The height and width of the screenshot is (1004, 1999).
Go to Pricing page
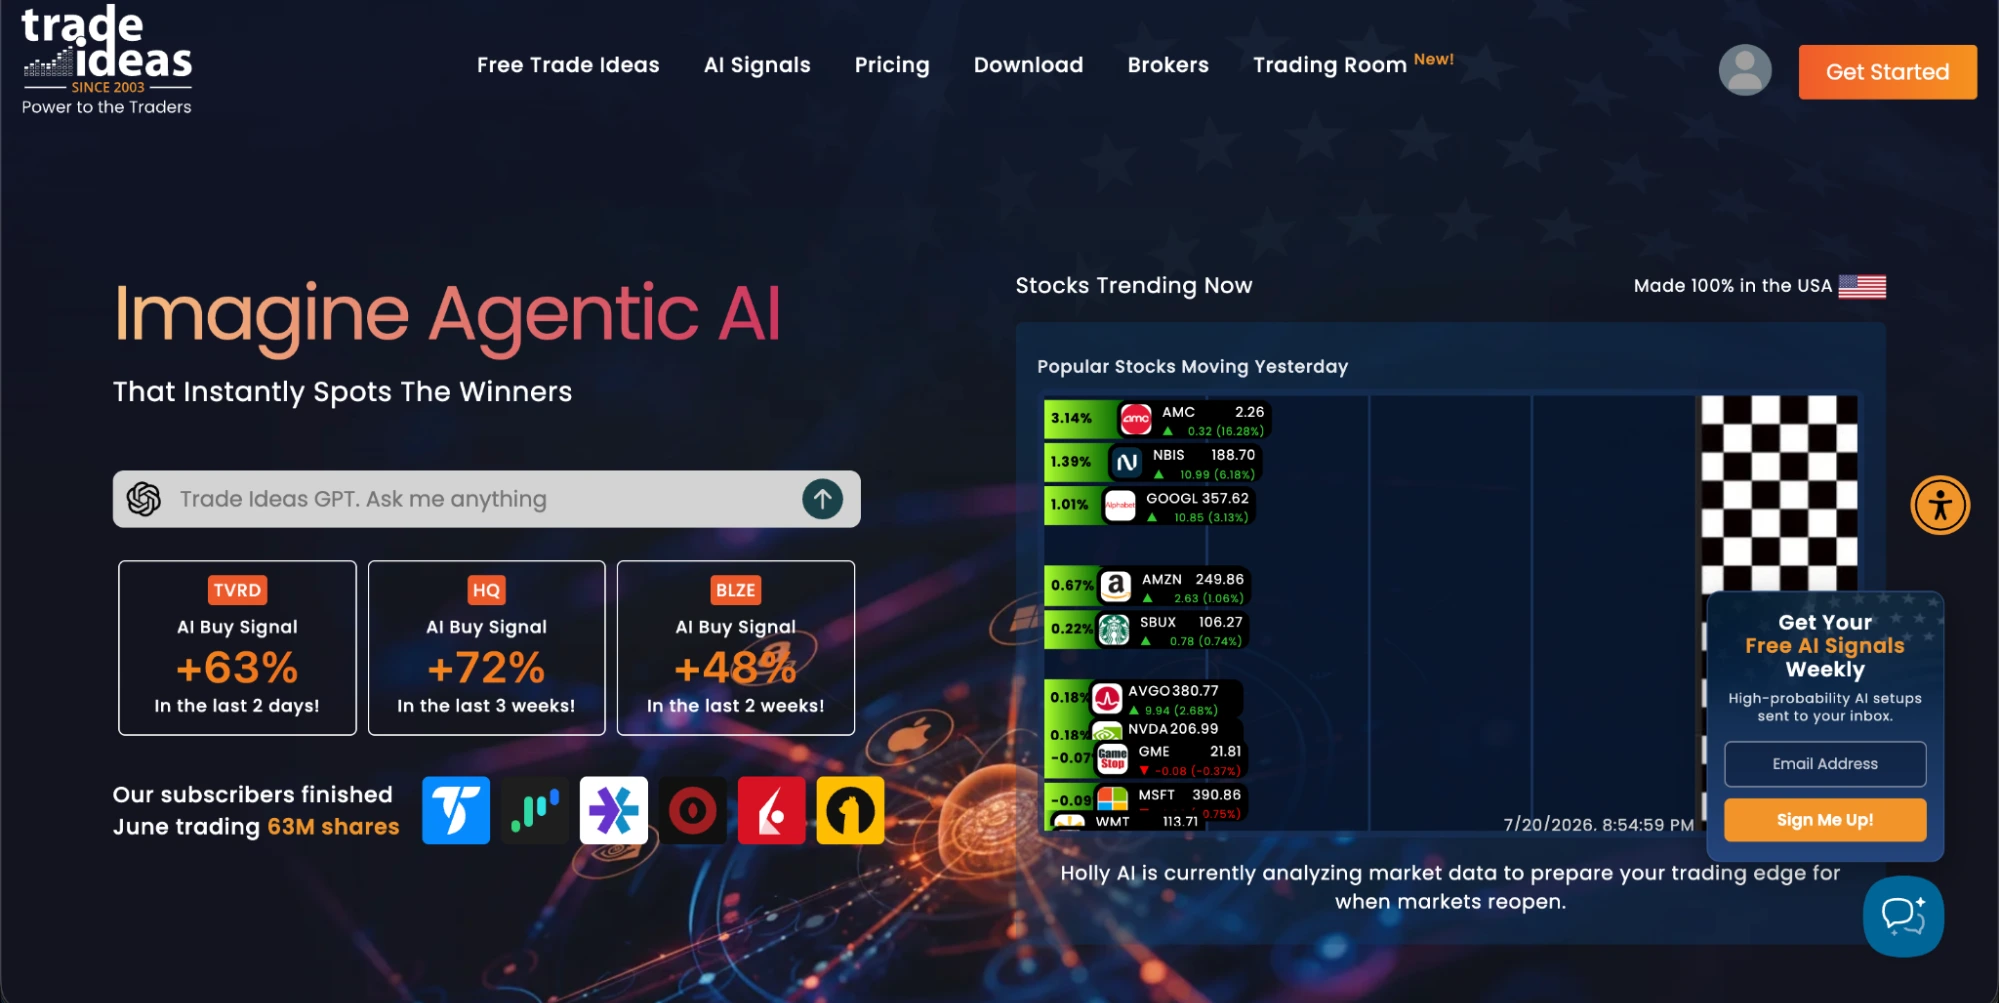point(892,66)
